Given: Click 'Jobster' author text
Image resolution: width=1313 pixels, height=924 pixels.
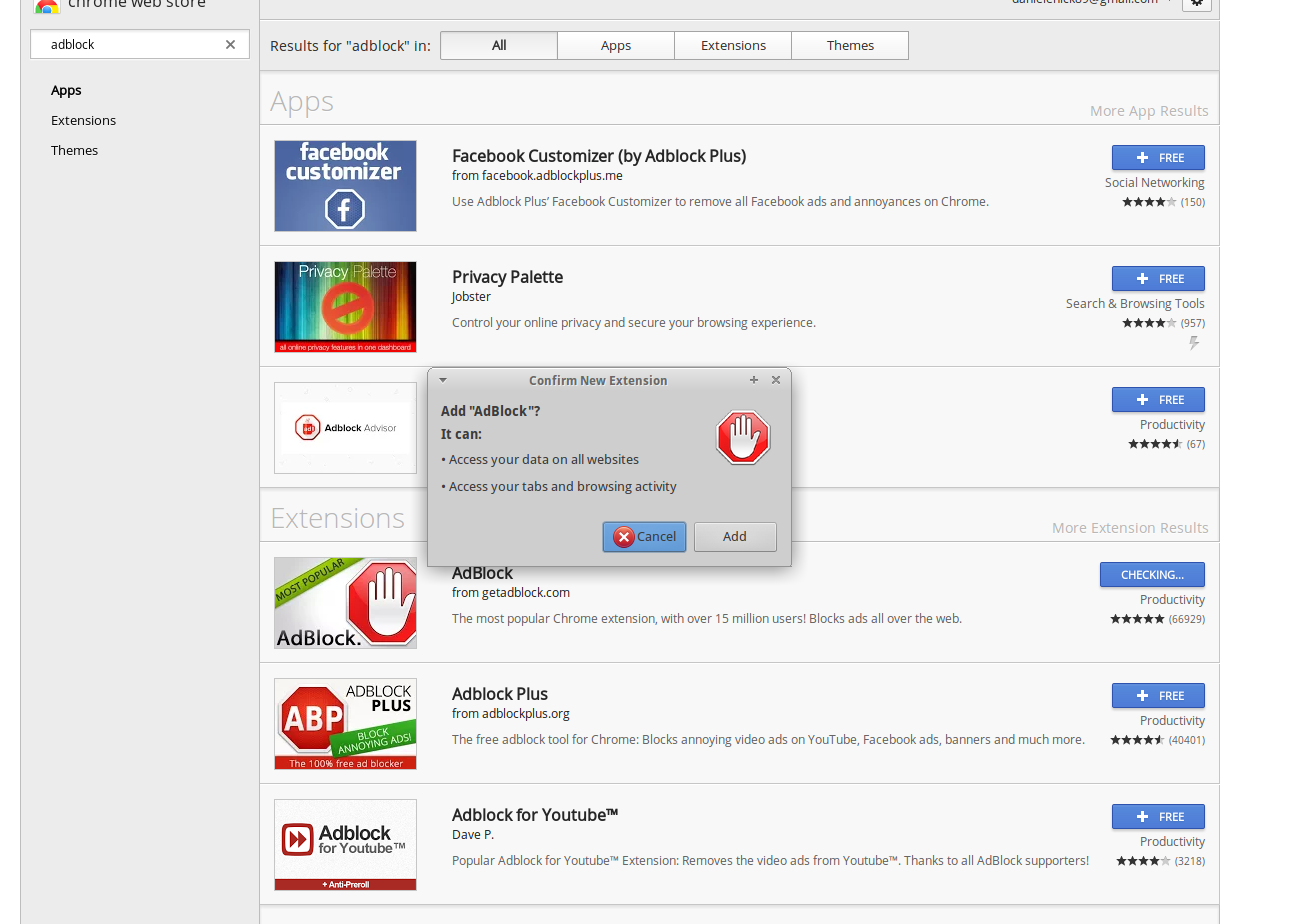Looking at the screenshot, I should click(471, 297).
